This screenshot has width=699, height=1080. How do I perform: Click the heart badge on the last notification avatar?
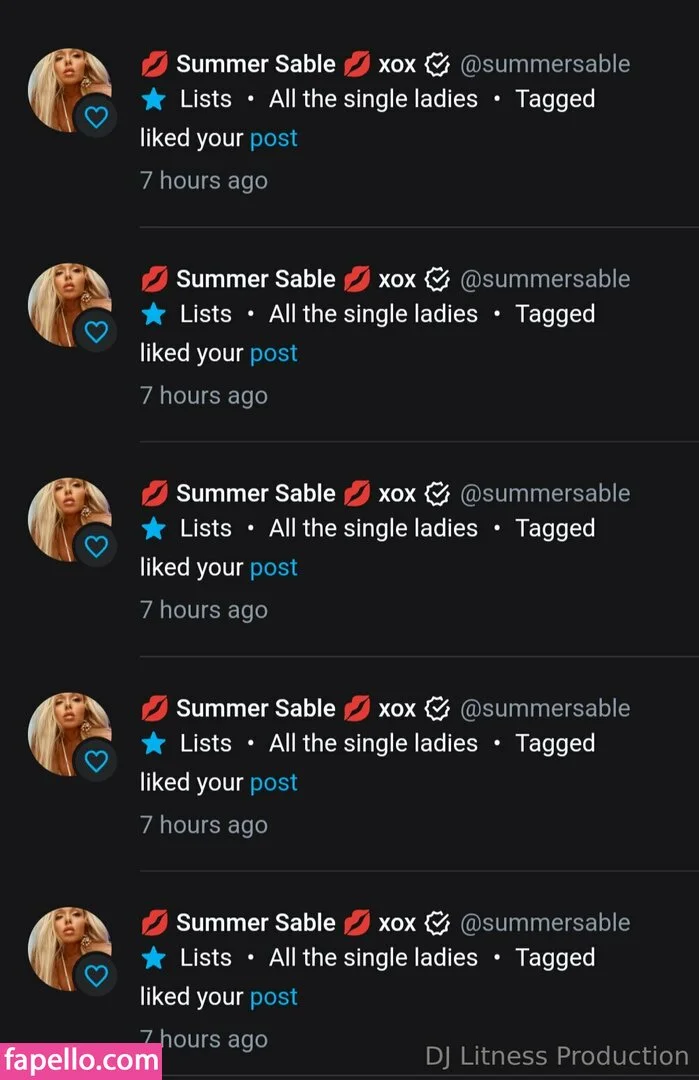(x=96, y=976)
